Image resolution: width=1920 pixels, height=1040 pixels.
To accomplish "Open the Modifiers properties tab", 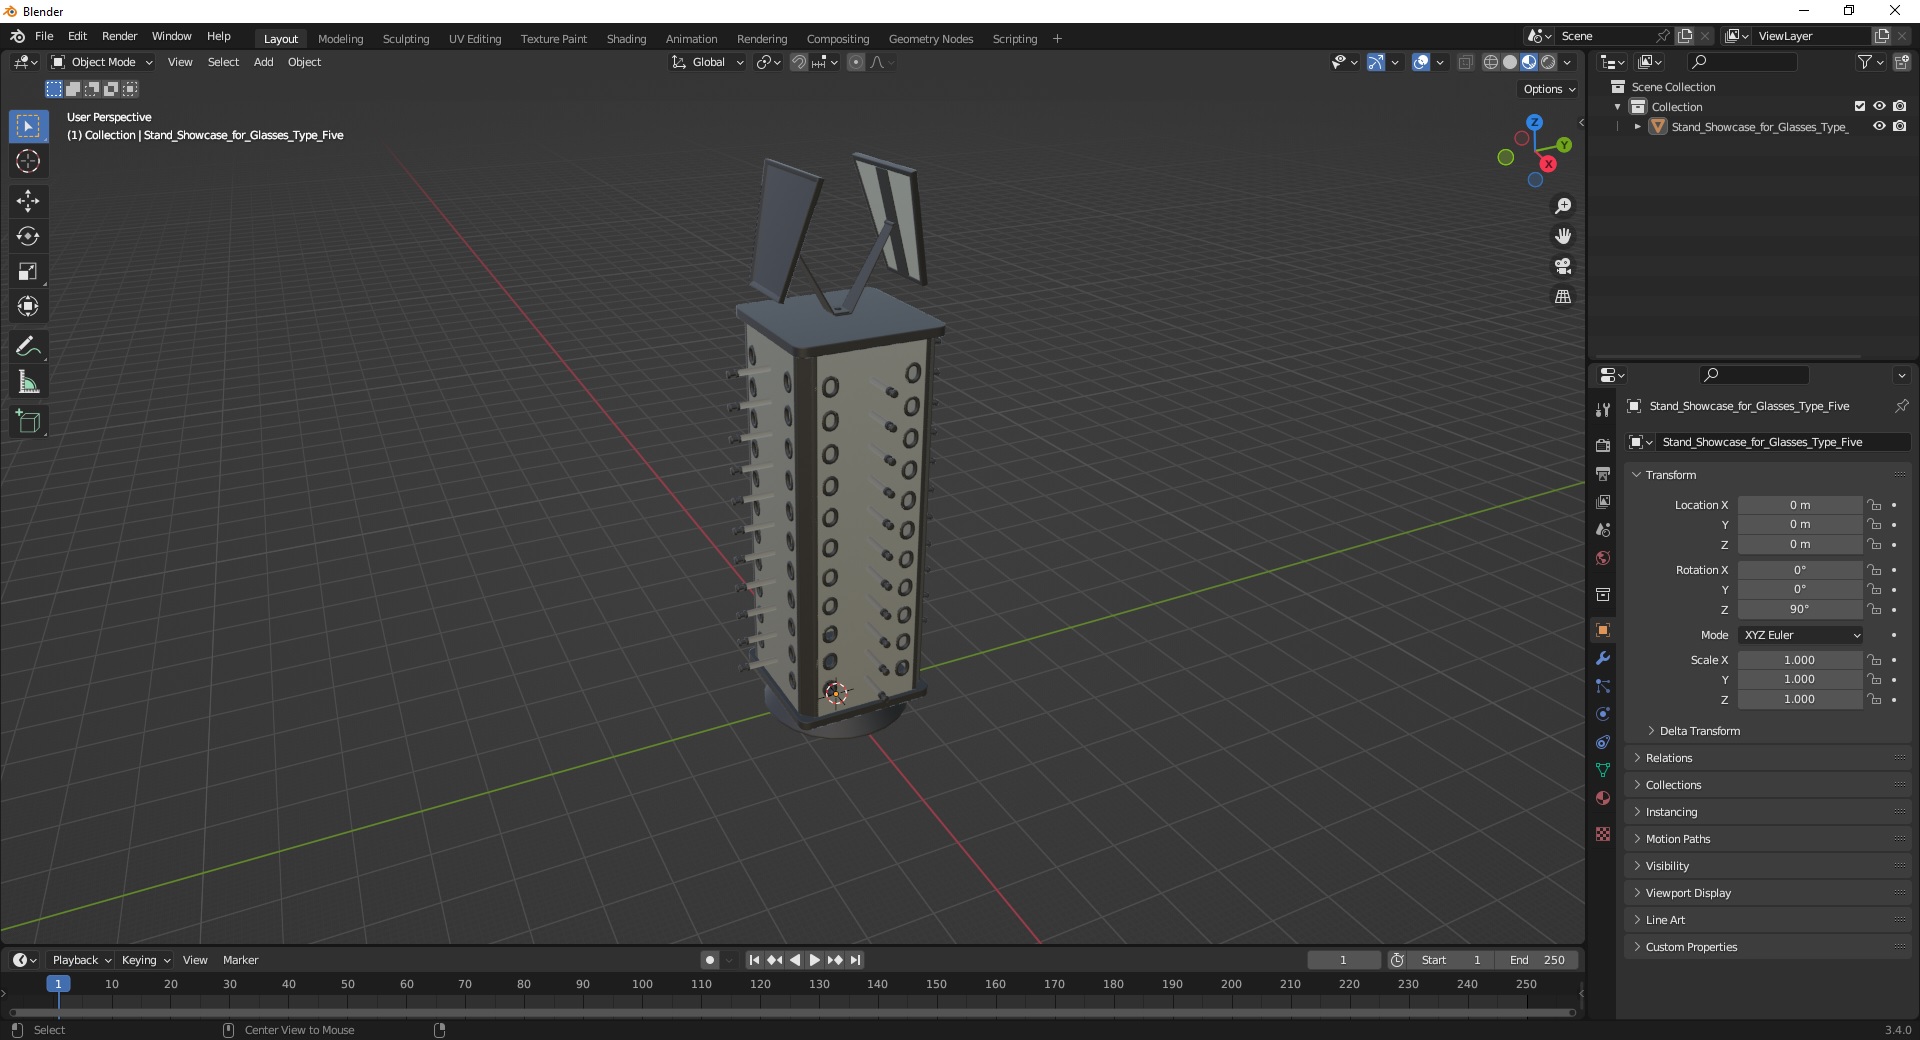I will pos(1603,658).
